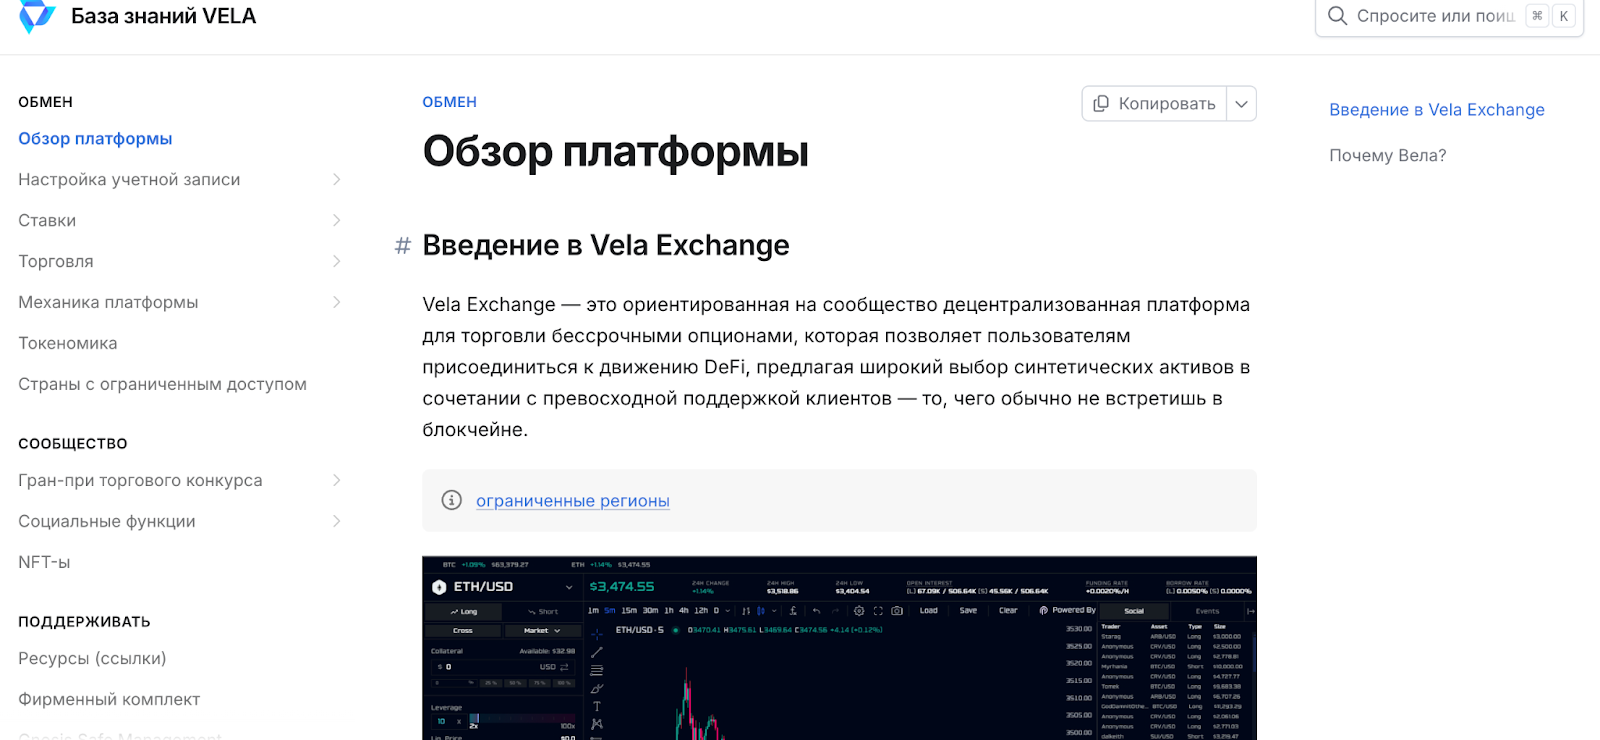The width and height of the screenshot is (1600, 740).
Task: Go to Страны с ограниченным доступом
Action: click(162, 385)
